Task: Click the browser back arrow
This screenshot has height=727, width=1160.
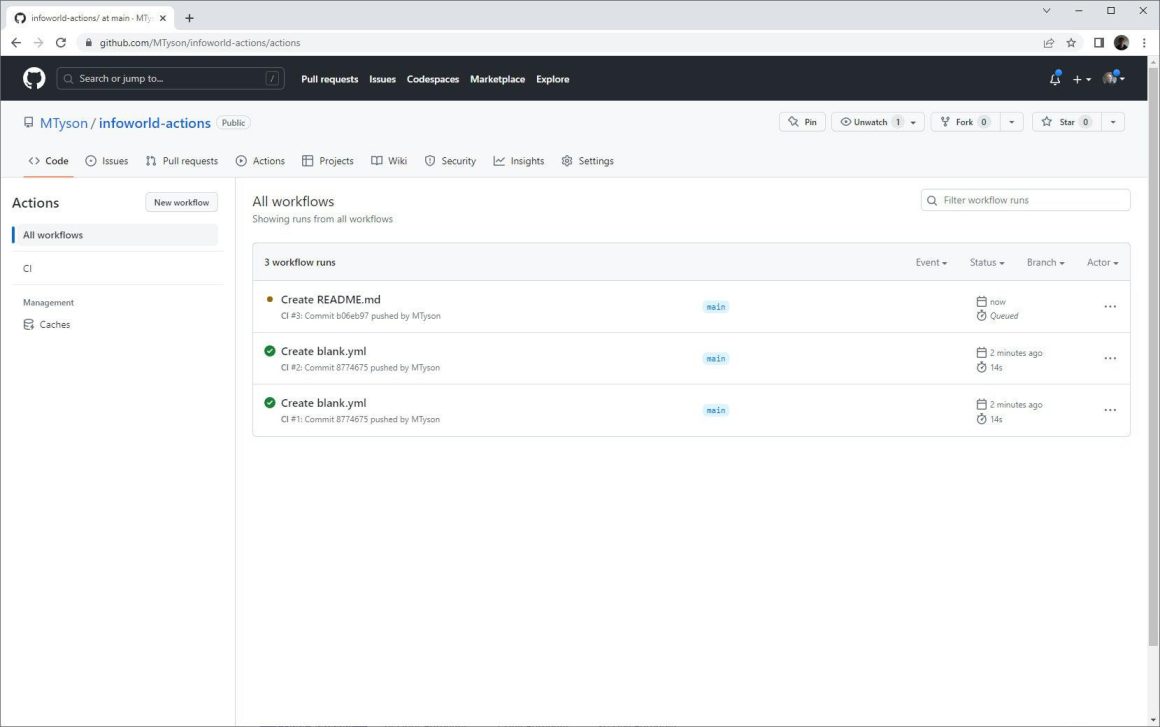Action: tap(16, 43)
